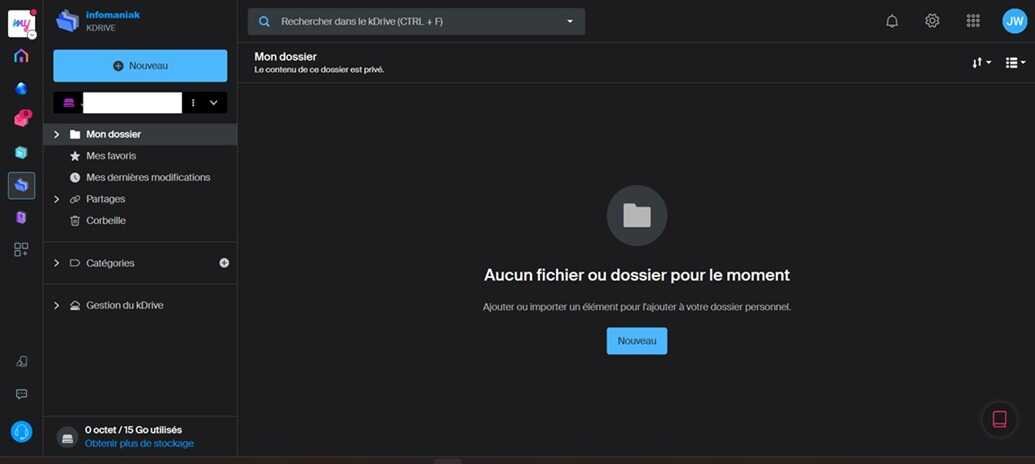Select the kDrive icon in left rail
The width and height of the screenshot is (1035, 464).
click(x=21, y=185)
